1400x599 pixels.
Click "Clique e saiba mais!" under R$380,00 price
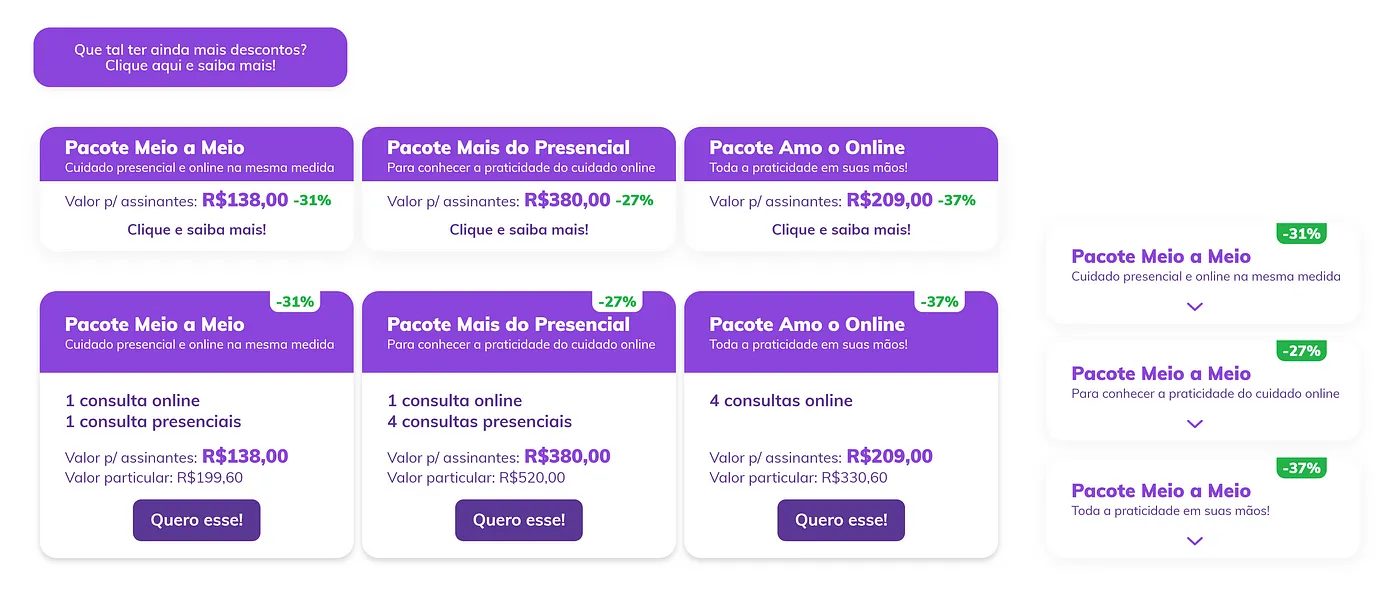(x=519, y=230)
